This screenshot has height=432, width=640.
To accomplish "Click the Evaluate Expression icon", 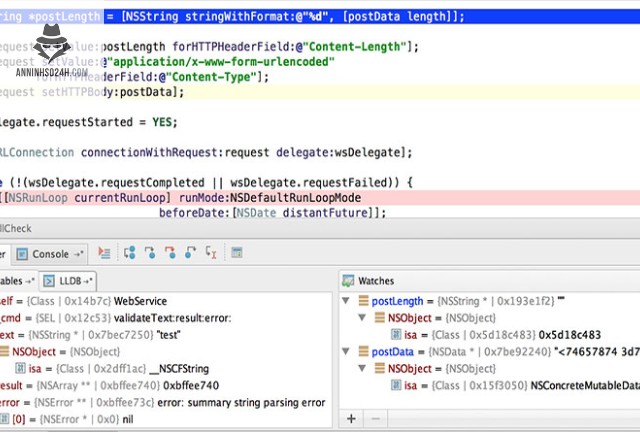I will [237, 253].
